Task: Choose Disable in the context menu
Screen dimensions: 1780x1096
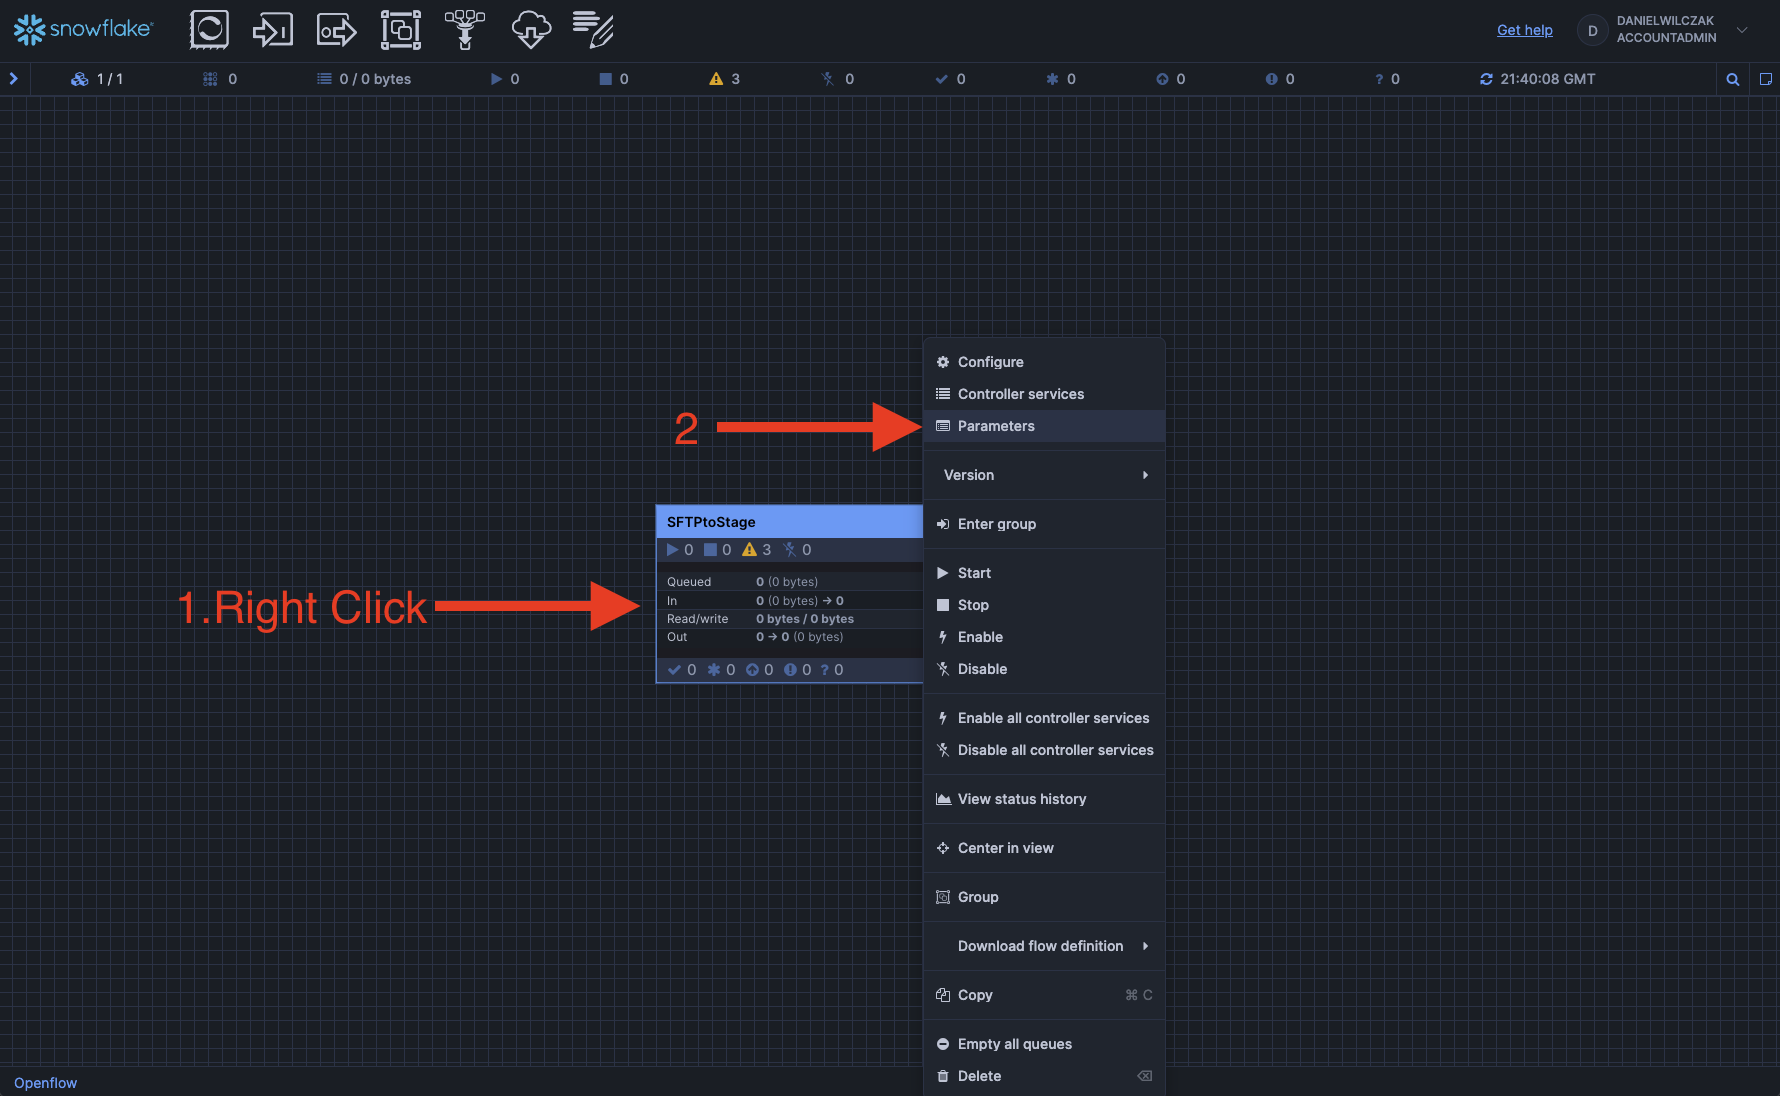Action: [x=982, y=669]
